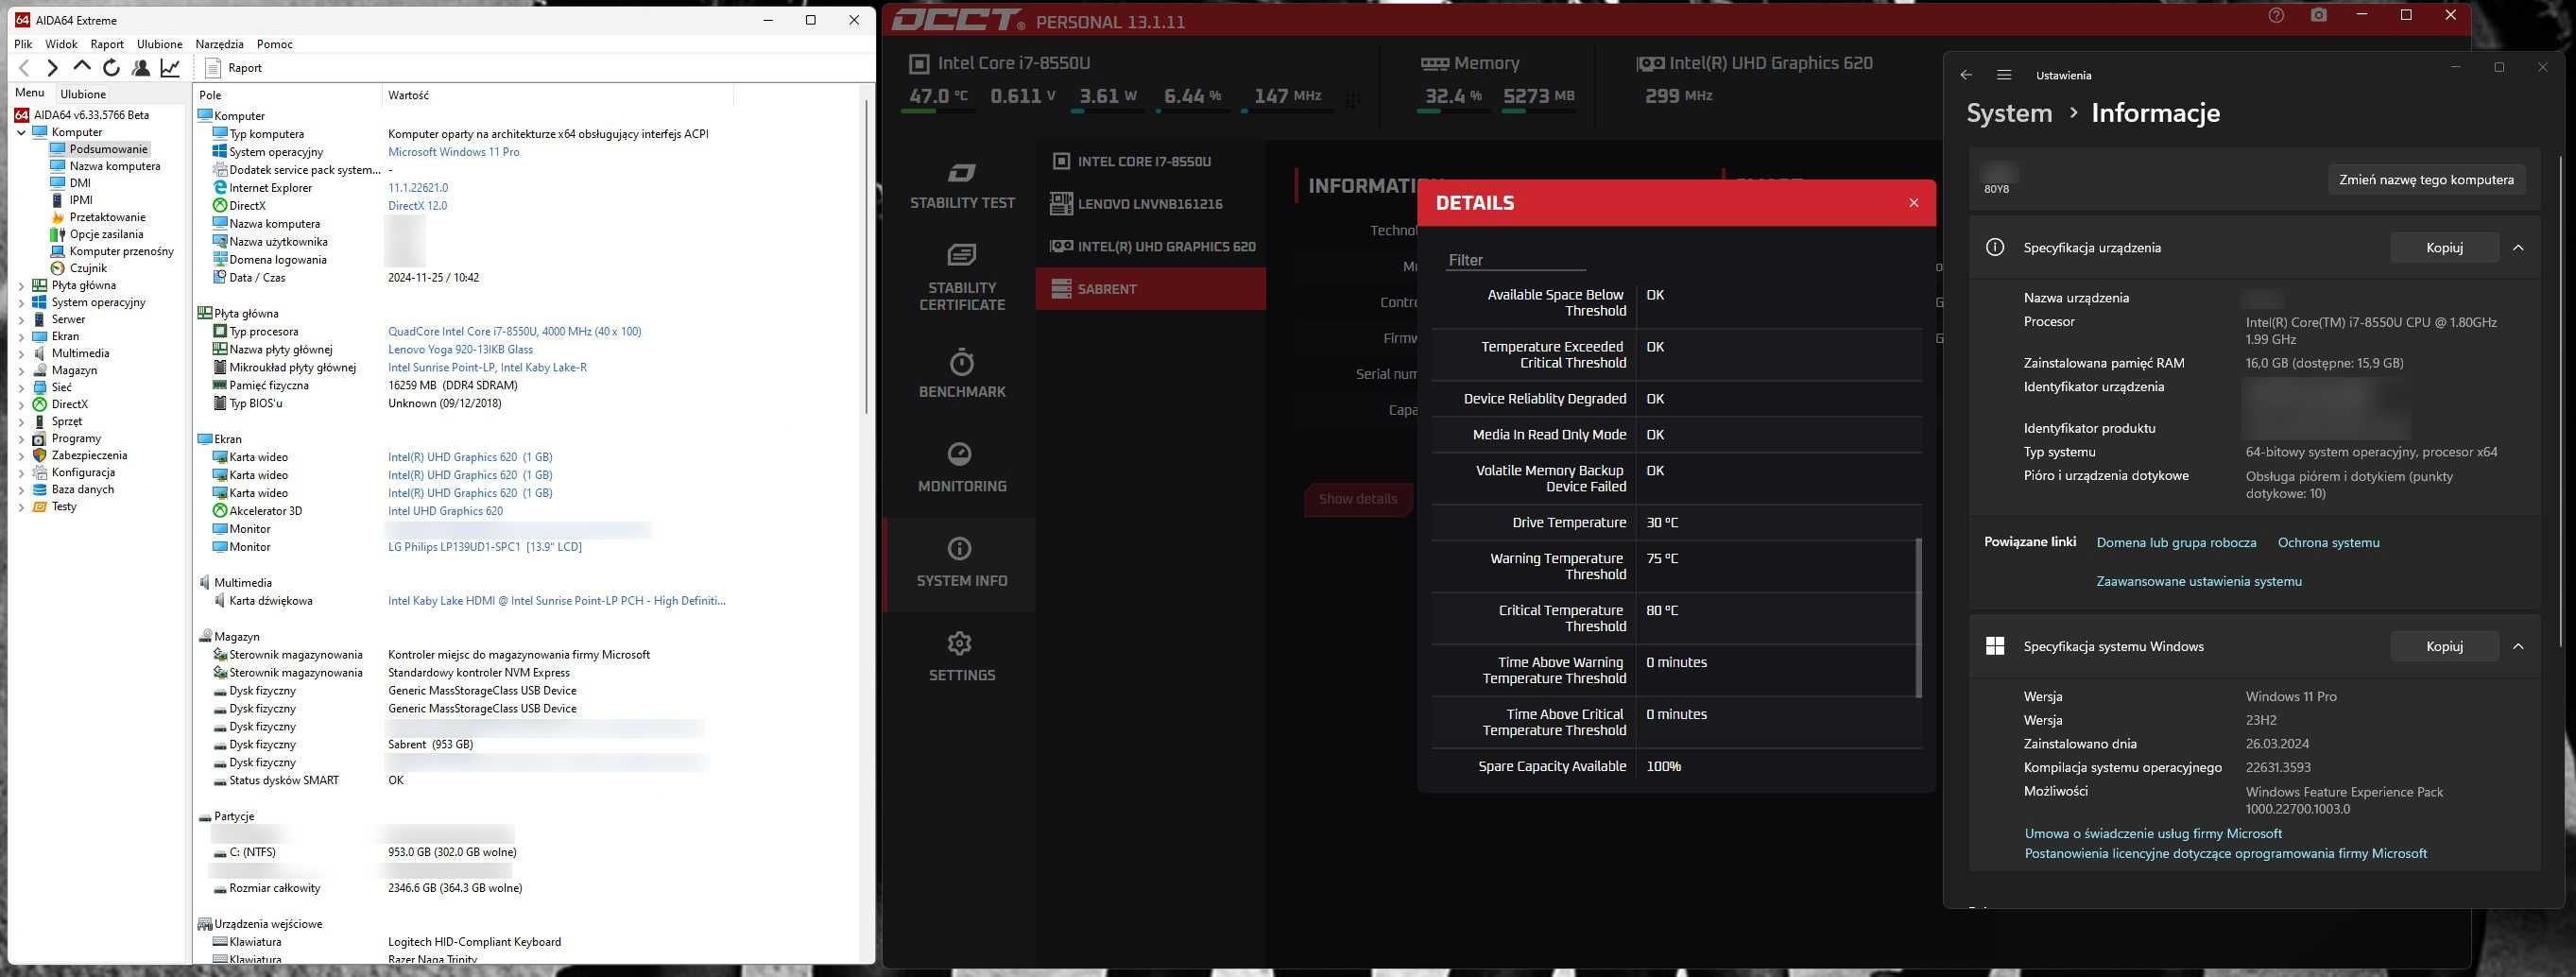Open Raport menu in AIDA64 menu bar

(107, 44)
